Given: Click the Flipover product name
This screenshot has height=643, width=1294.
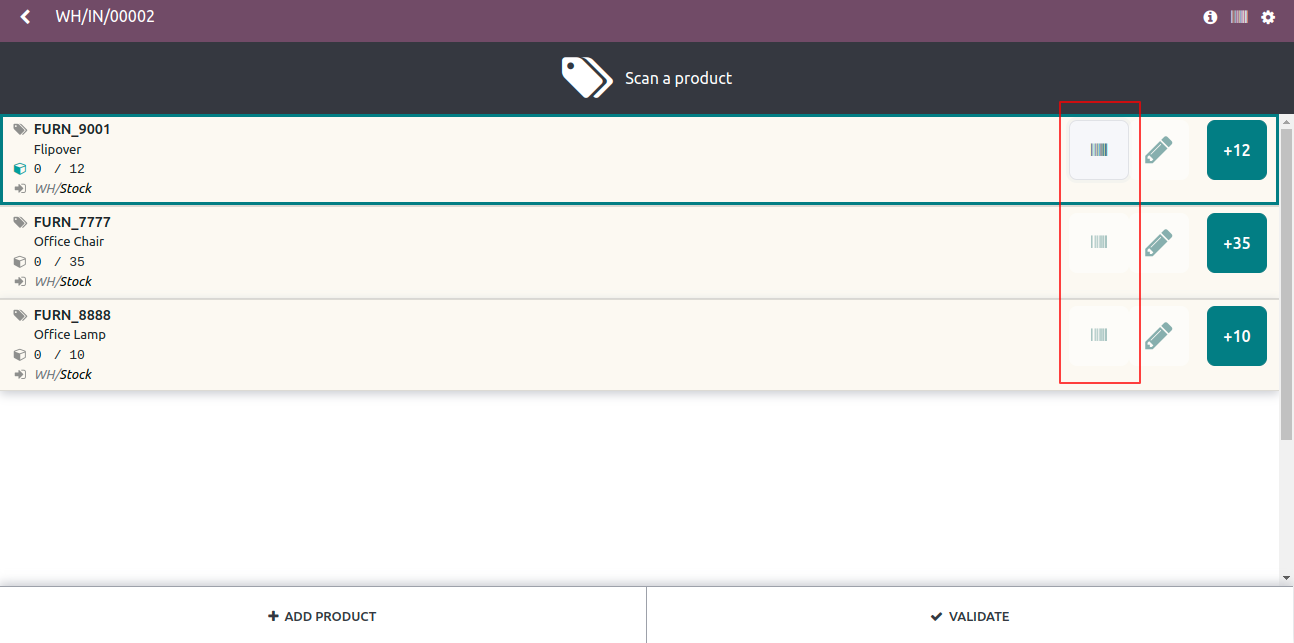Looking at the screenshot, I should [x=58, y=149].
